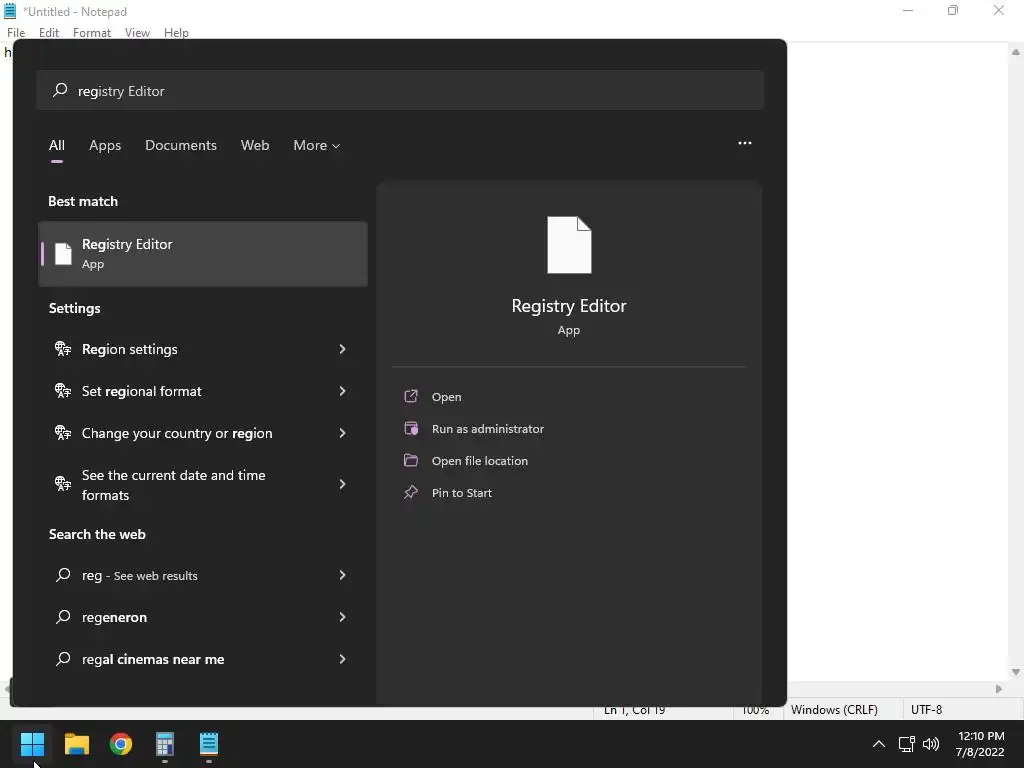Click the Set regional format icon
The height and width of the screenshot is (768, 1024).
tap(63, 391)
